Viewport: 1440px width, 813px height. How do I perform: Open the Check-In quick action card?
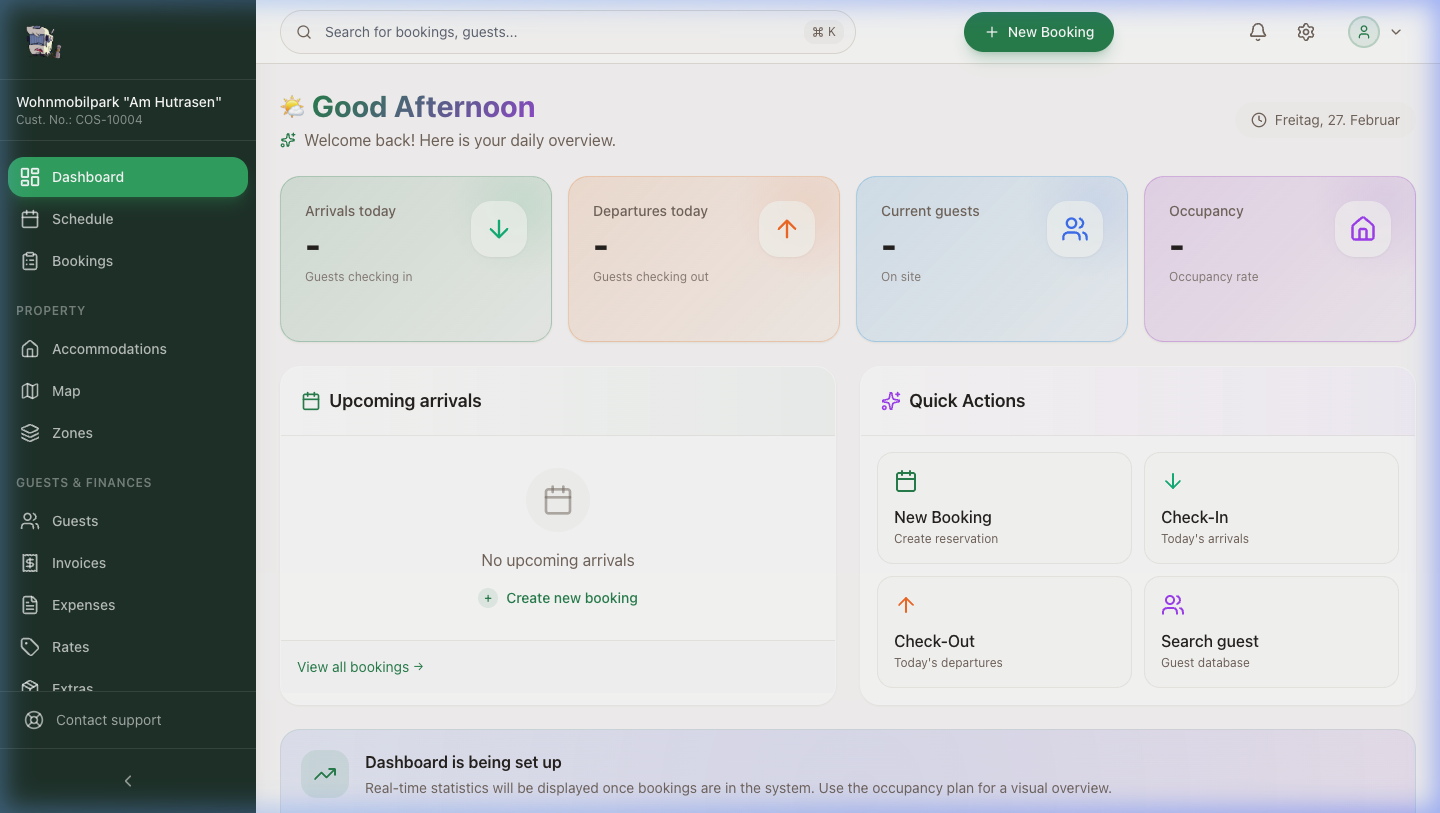point(1271,508)
